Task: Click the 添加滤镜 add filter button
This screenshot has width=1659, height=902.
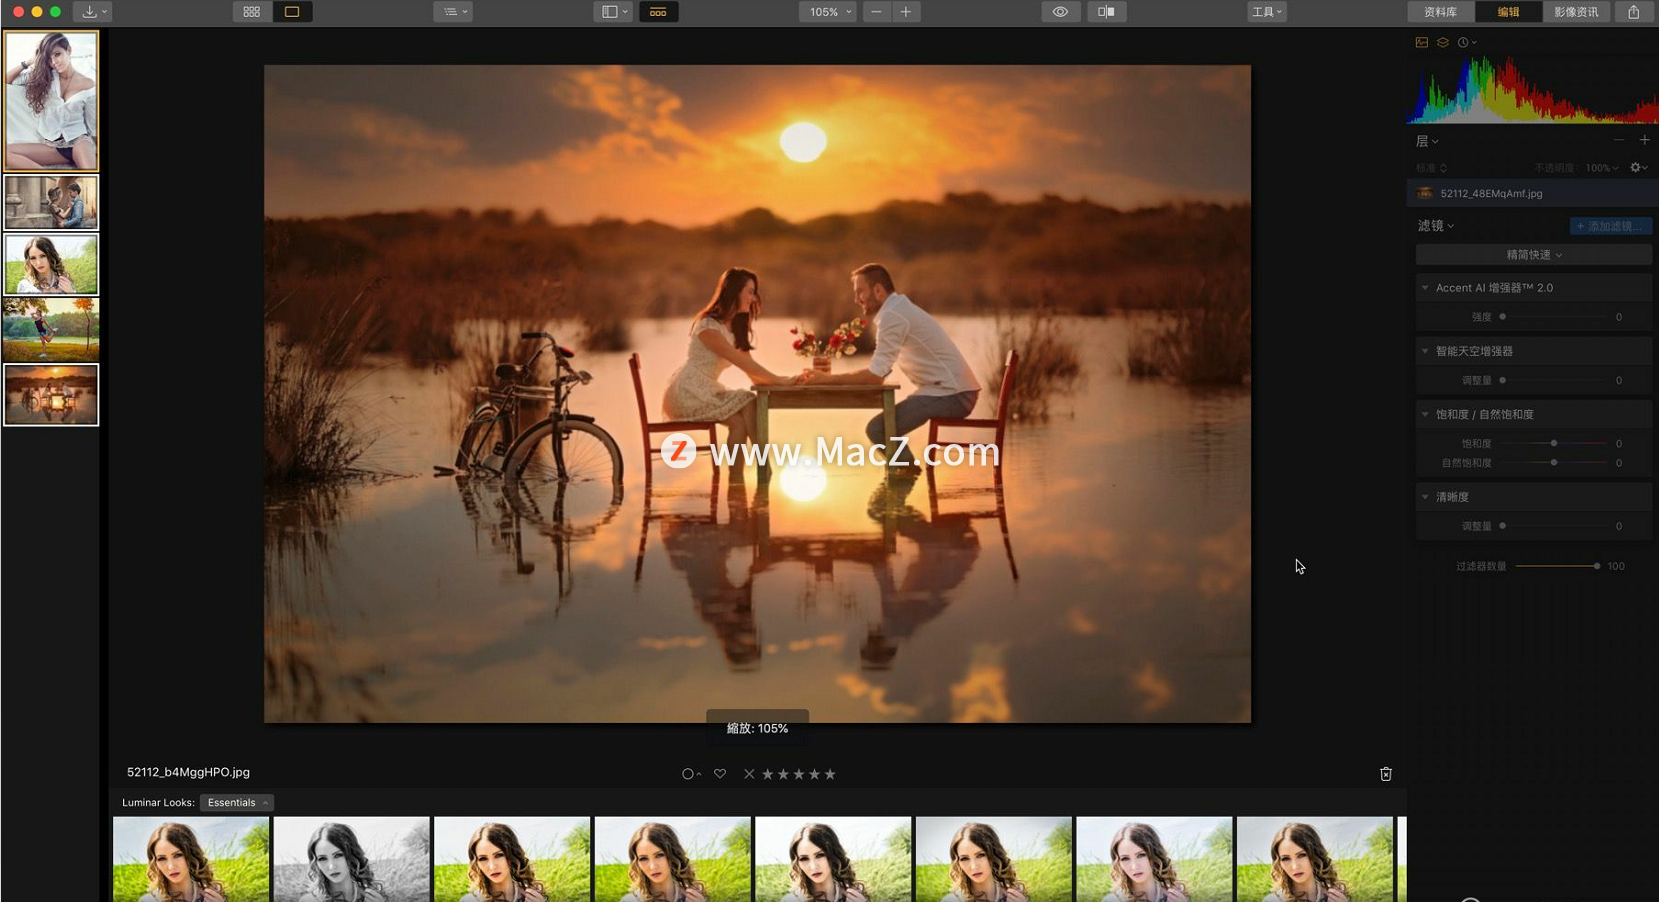Action: [1610, 226]
